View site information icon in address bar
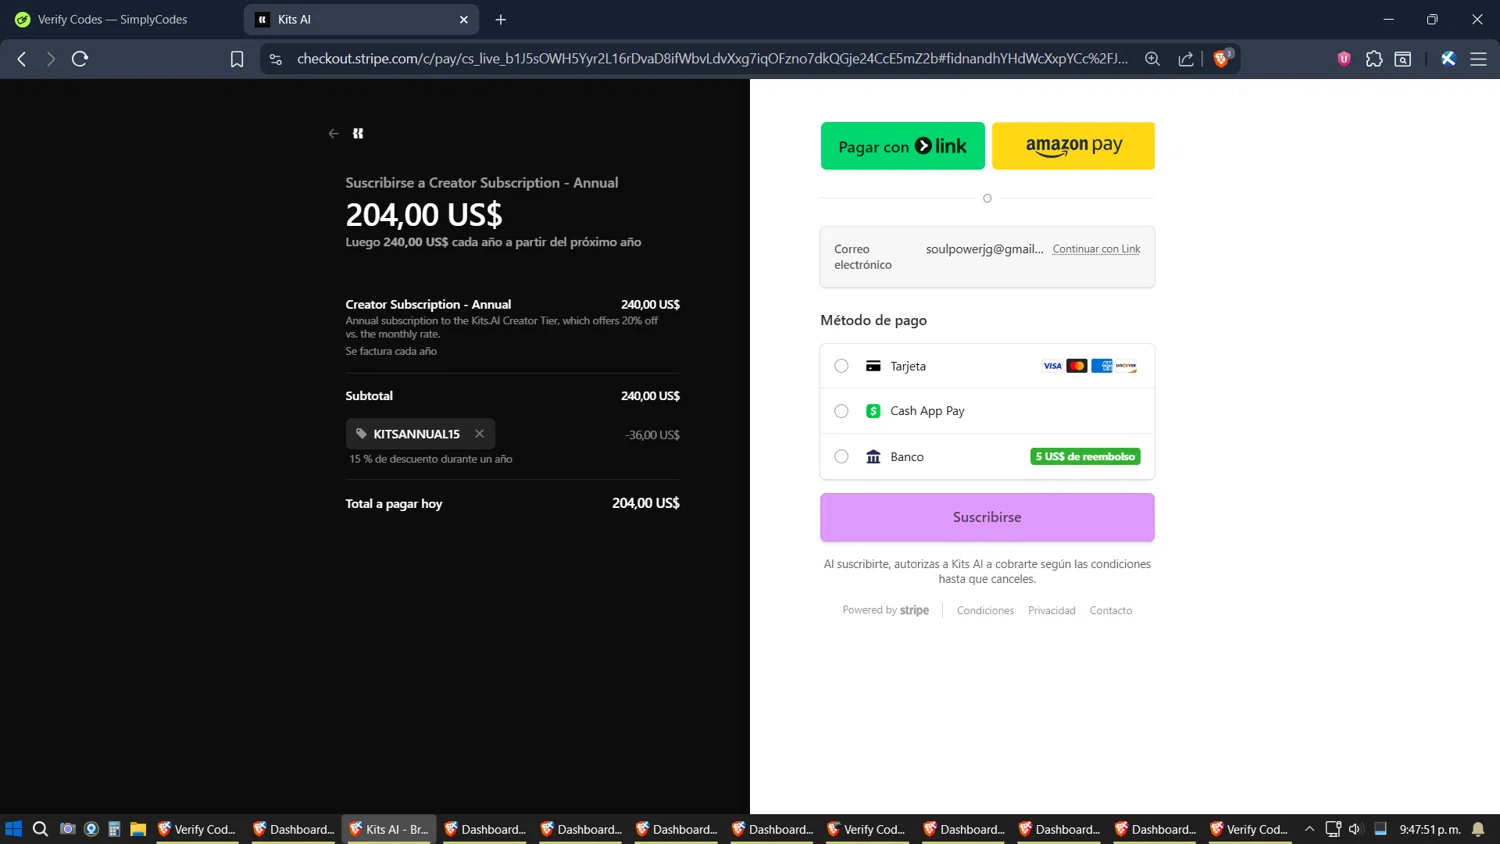Screen dimensions: 1500x844 (276, 59)
